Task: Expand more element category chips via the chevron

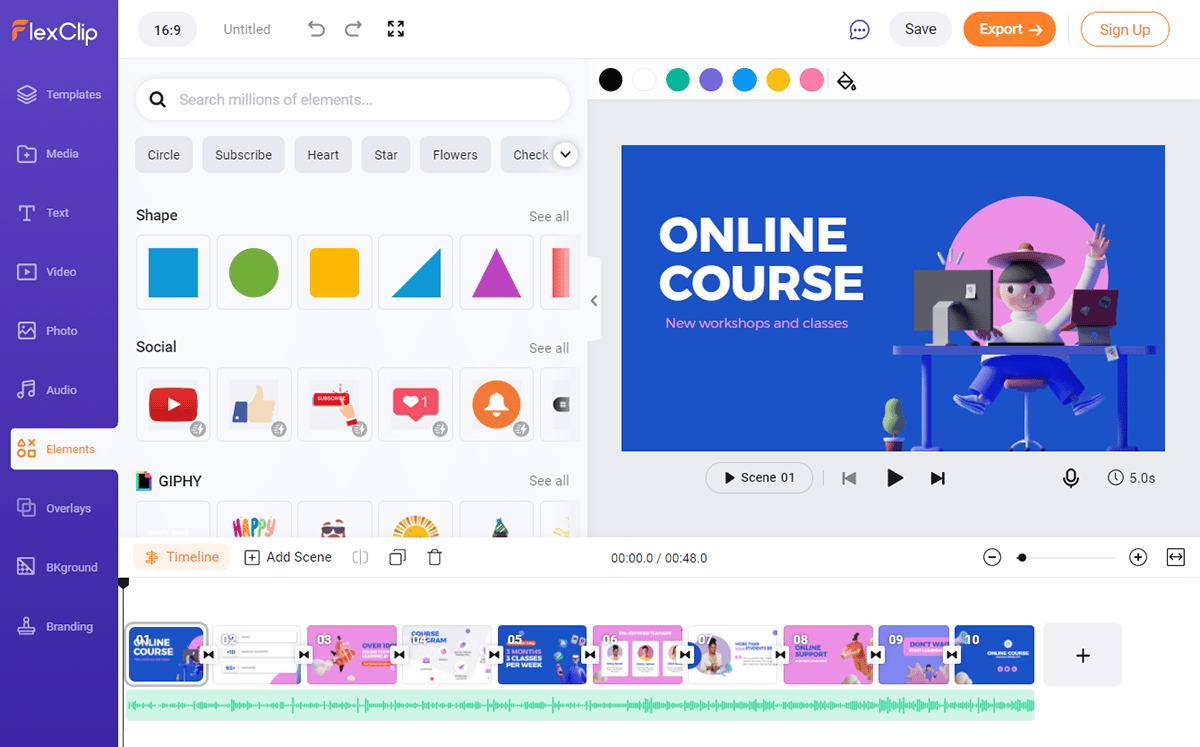Action: 565,154
